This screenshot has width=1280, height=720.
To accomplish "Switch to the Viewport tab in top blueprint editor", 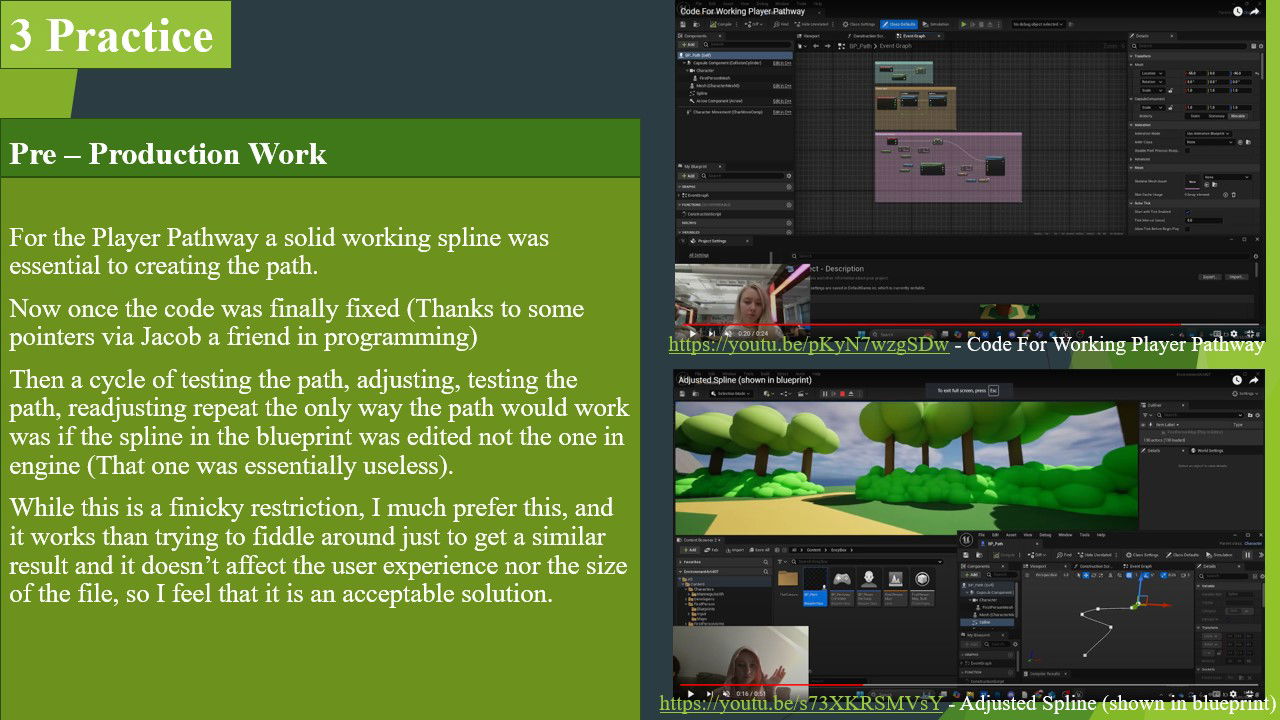I will [x=810, y=36].
